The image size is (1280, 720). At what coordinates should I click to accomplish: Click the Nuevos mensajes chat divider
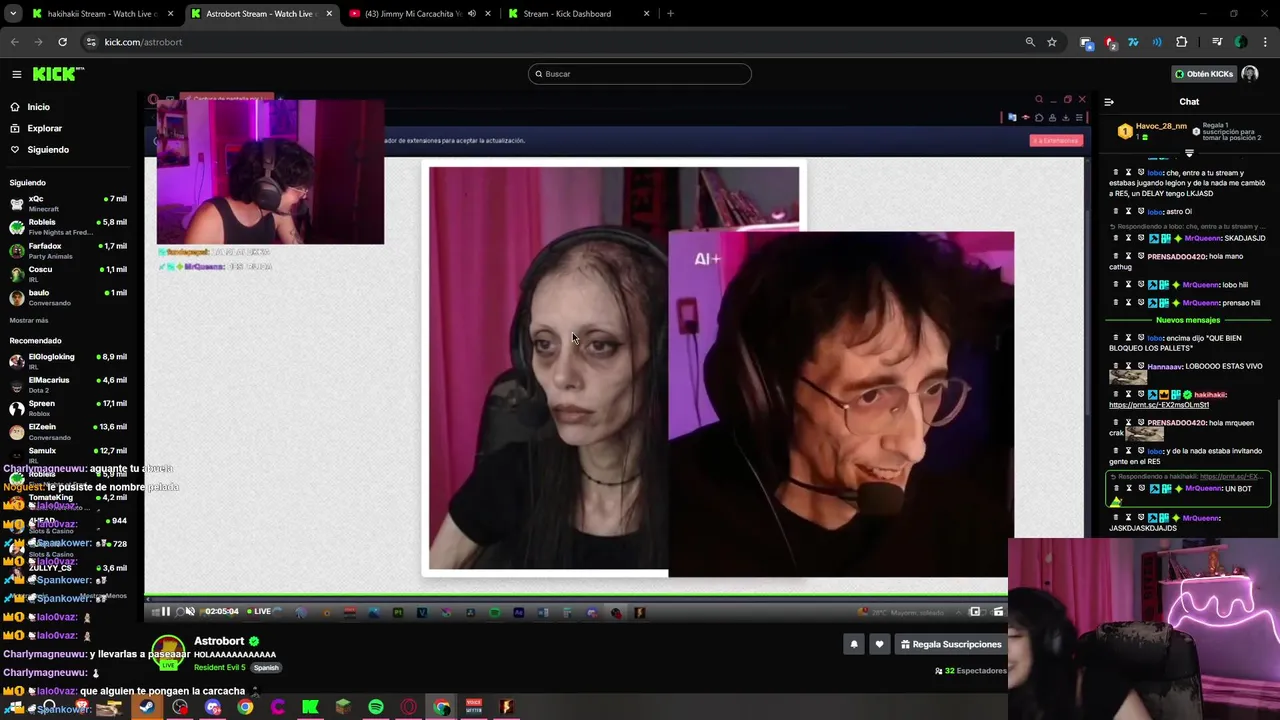point(1188,320)
